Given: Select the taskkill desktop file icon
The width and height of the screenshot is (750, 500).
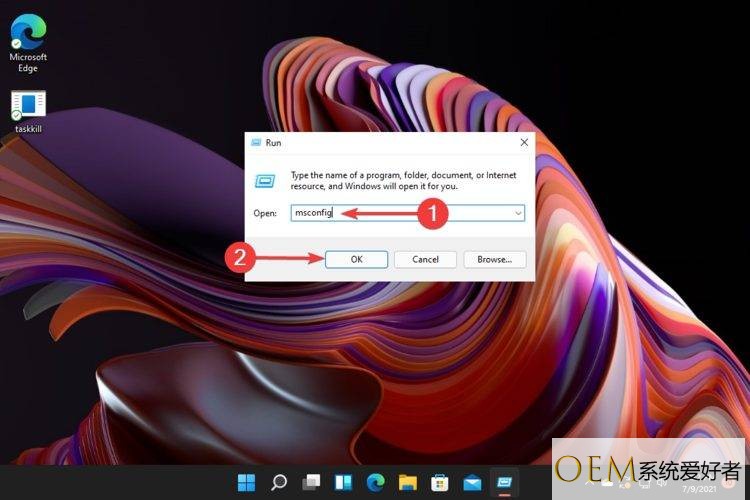Looking at the screenshot, I should [x=28, y=106].
